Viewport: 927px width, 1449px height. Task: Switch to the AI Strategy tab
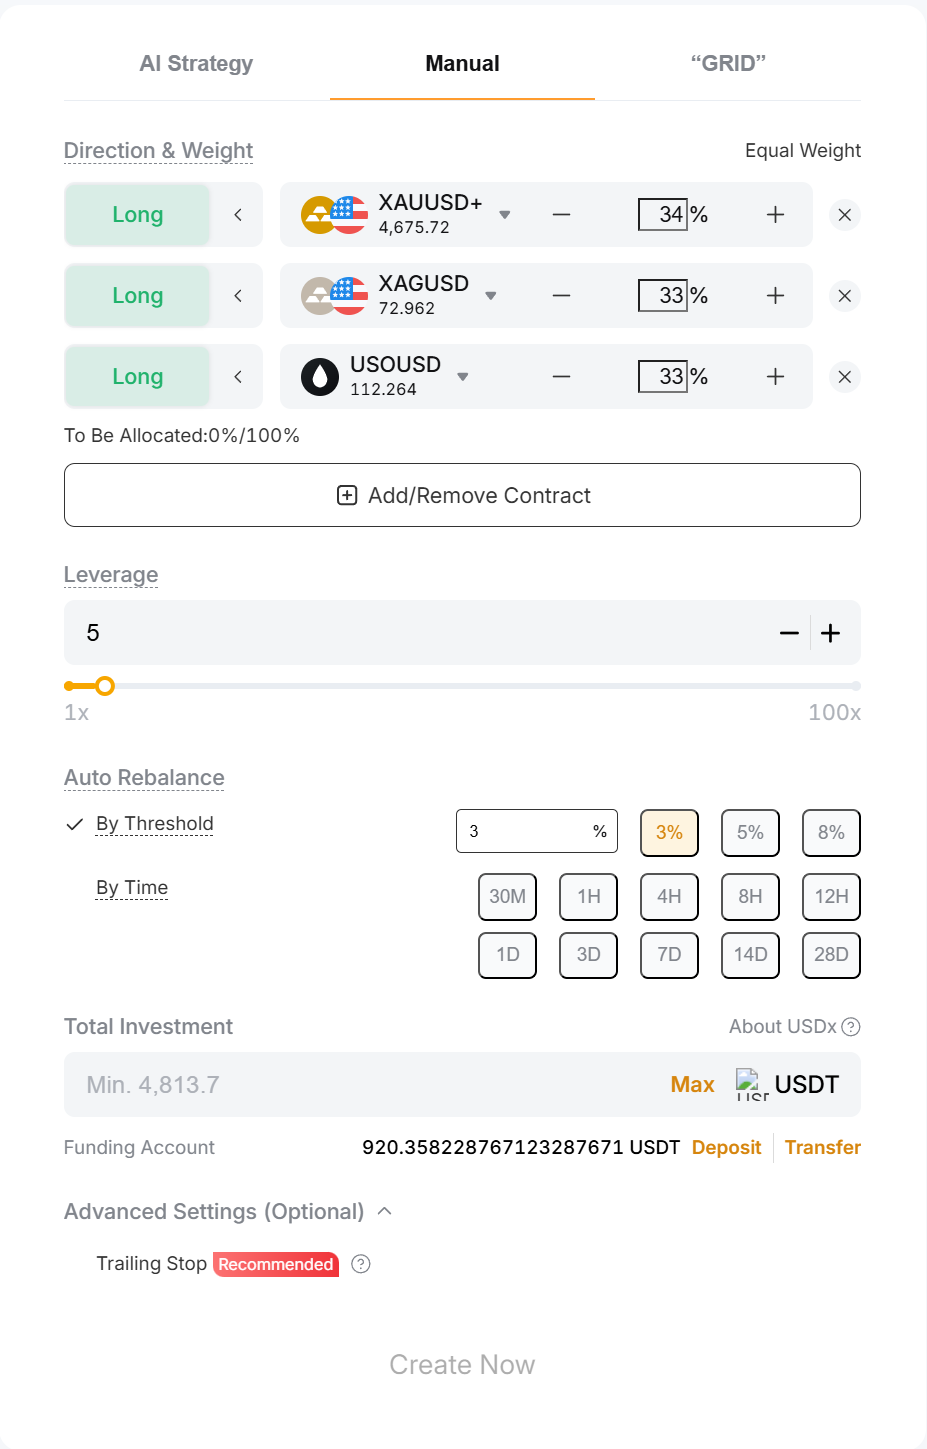(x=196, y=64)
